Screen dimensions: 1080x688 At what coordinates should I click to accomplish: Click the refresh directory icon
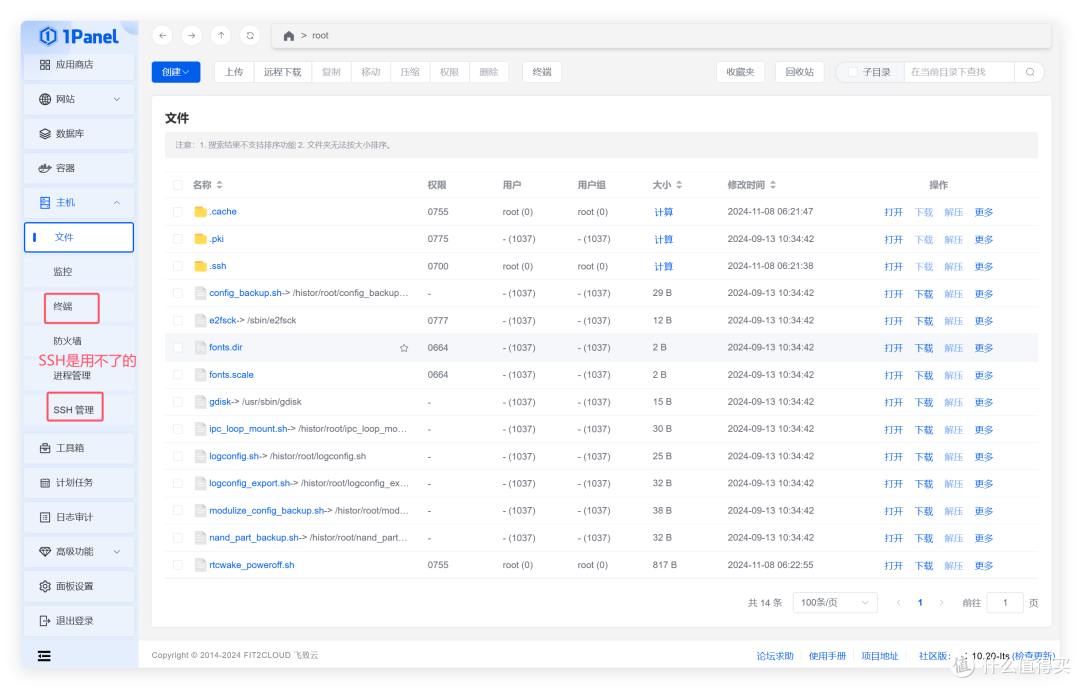(249, 35)
